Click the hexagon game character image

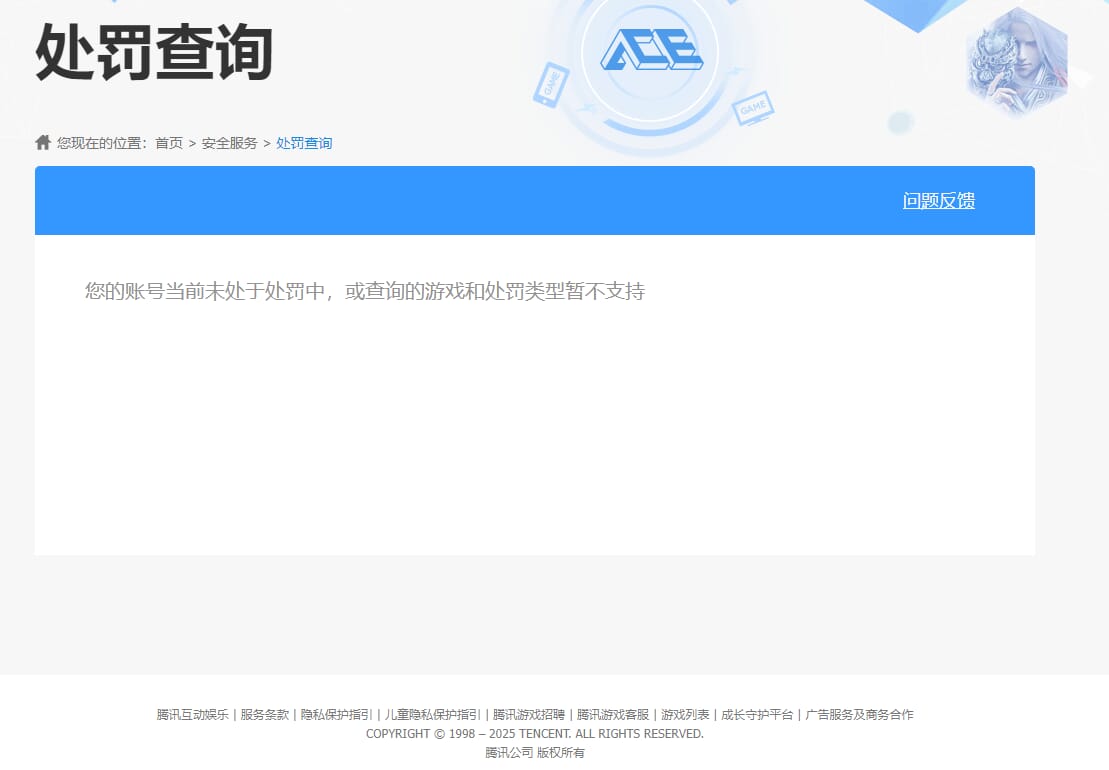1017,61
